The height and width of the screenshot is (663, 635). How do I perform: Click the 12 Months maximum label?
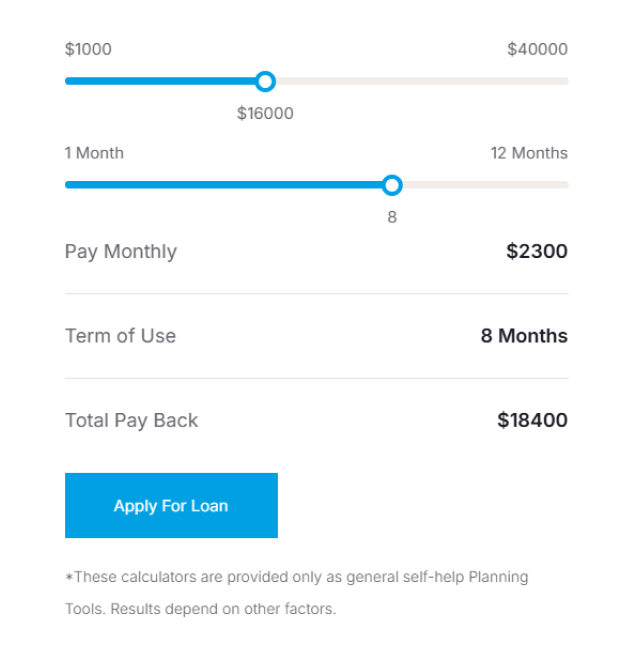528,153
